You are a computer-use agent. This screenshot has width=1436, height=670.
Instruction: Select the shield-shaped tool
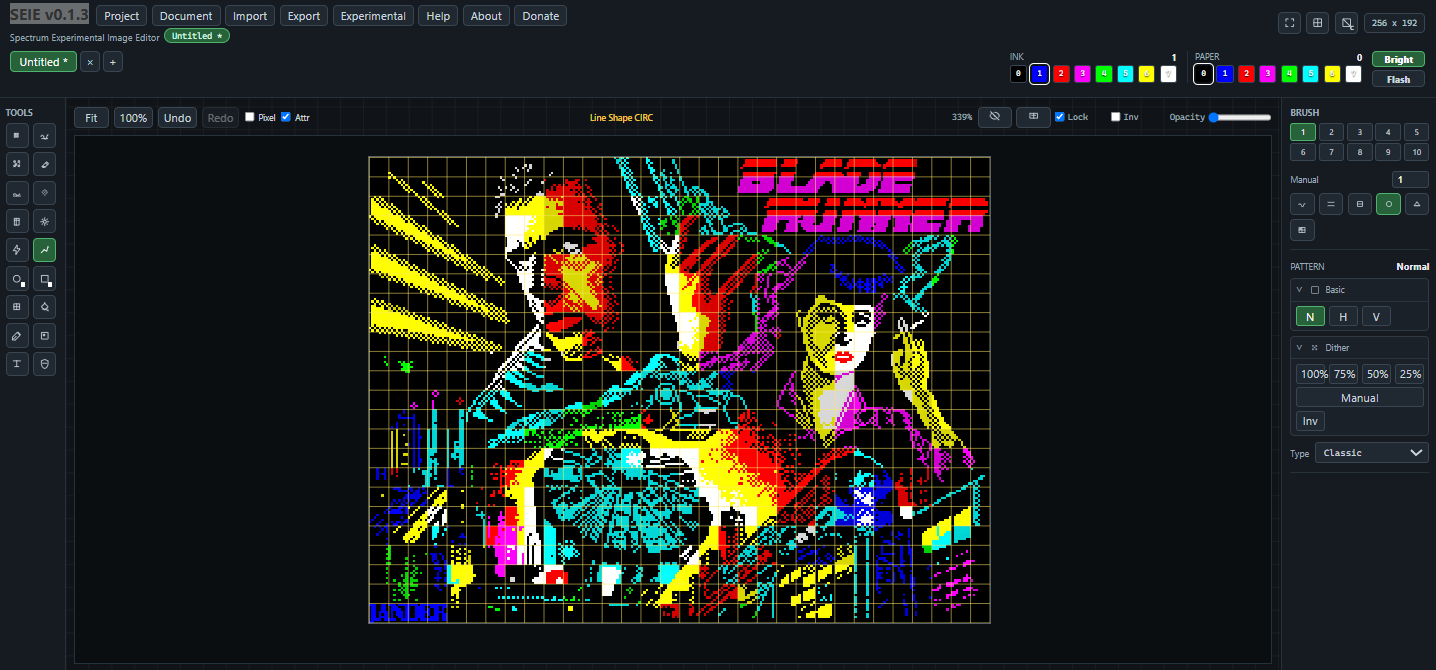tap(44, 364)
